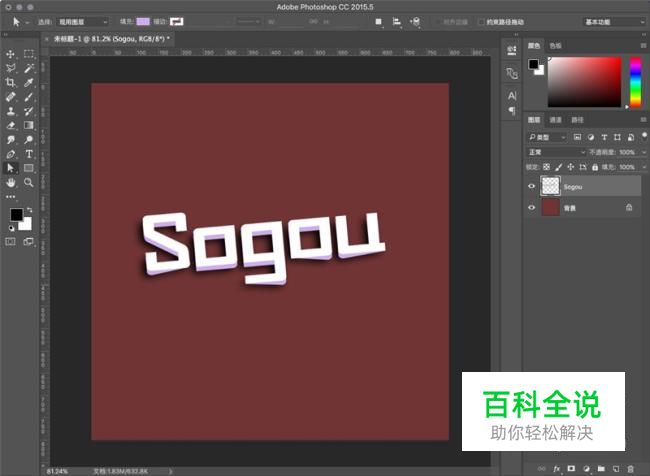Screen dimensions: 650x476
Task: Open the Paragraph panel icon
Action: (x=512, y=111)
